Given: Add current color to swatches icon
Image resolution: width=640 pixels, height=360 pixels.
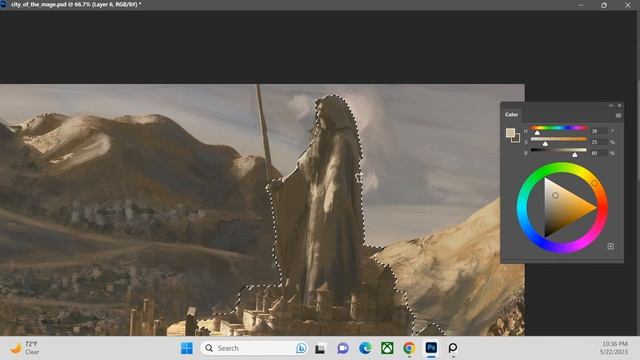Looking at the screenshot, I should point(611,246).
